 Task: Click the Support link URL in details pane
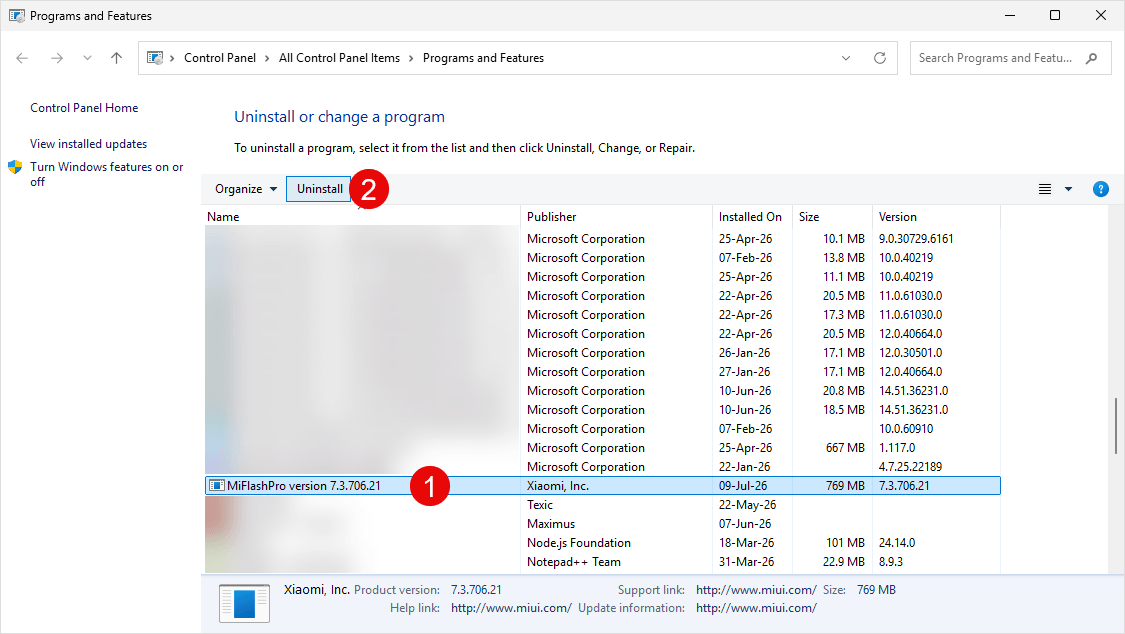point(756,590)
